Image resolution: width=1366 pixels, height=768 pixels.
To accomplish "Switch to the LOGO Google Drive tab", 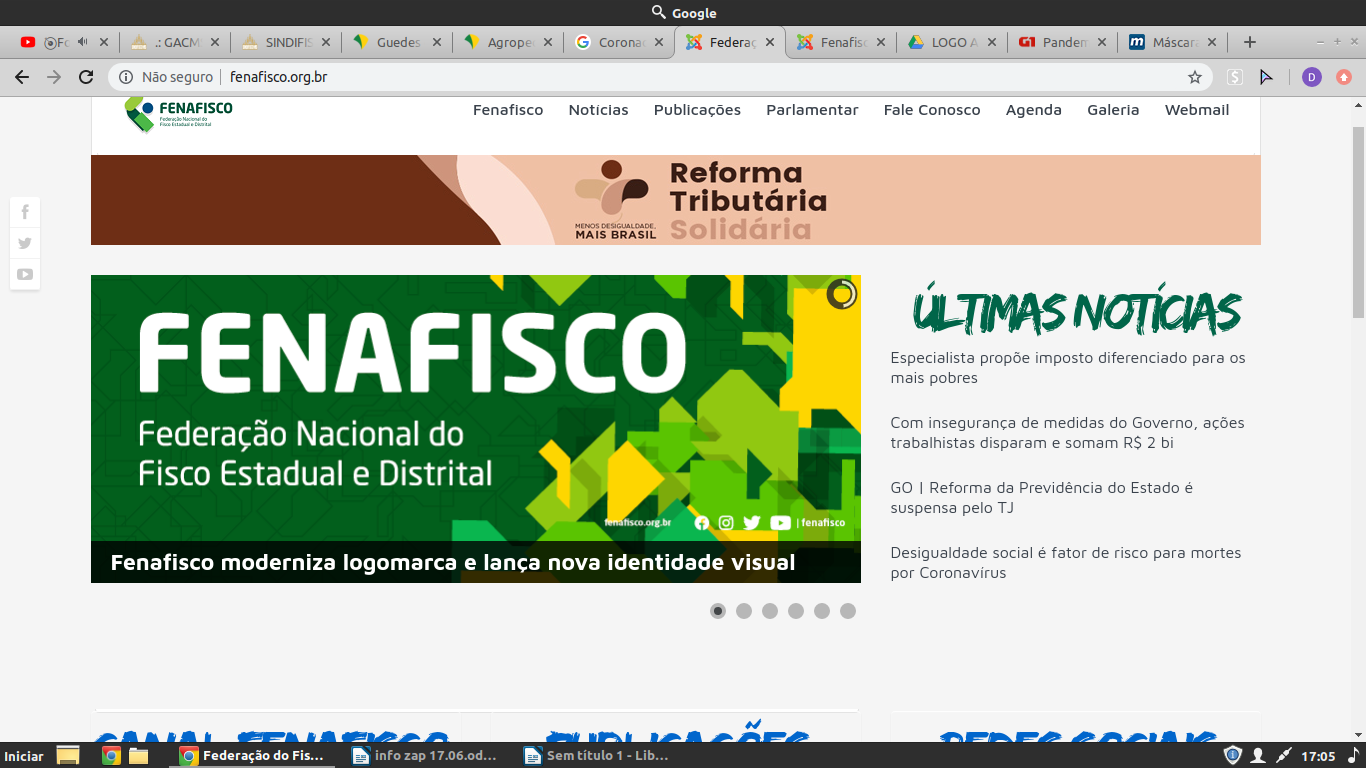I will [x=952, y=42].
